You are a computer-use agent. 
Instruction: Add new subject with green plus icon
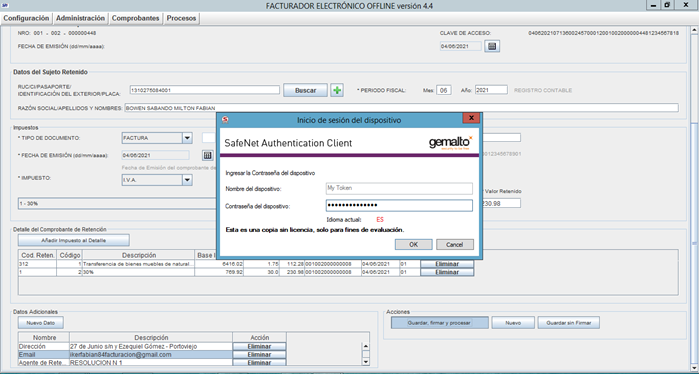(337, 90)
